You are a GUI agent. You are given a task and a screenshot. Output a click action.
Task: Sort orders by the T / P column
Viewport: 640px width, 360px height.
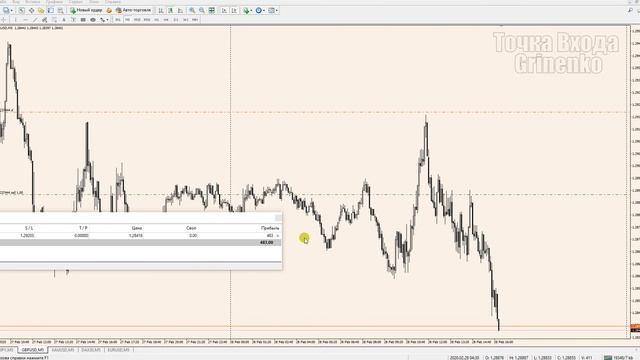(83, 228)
